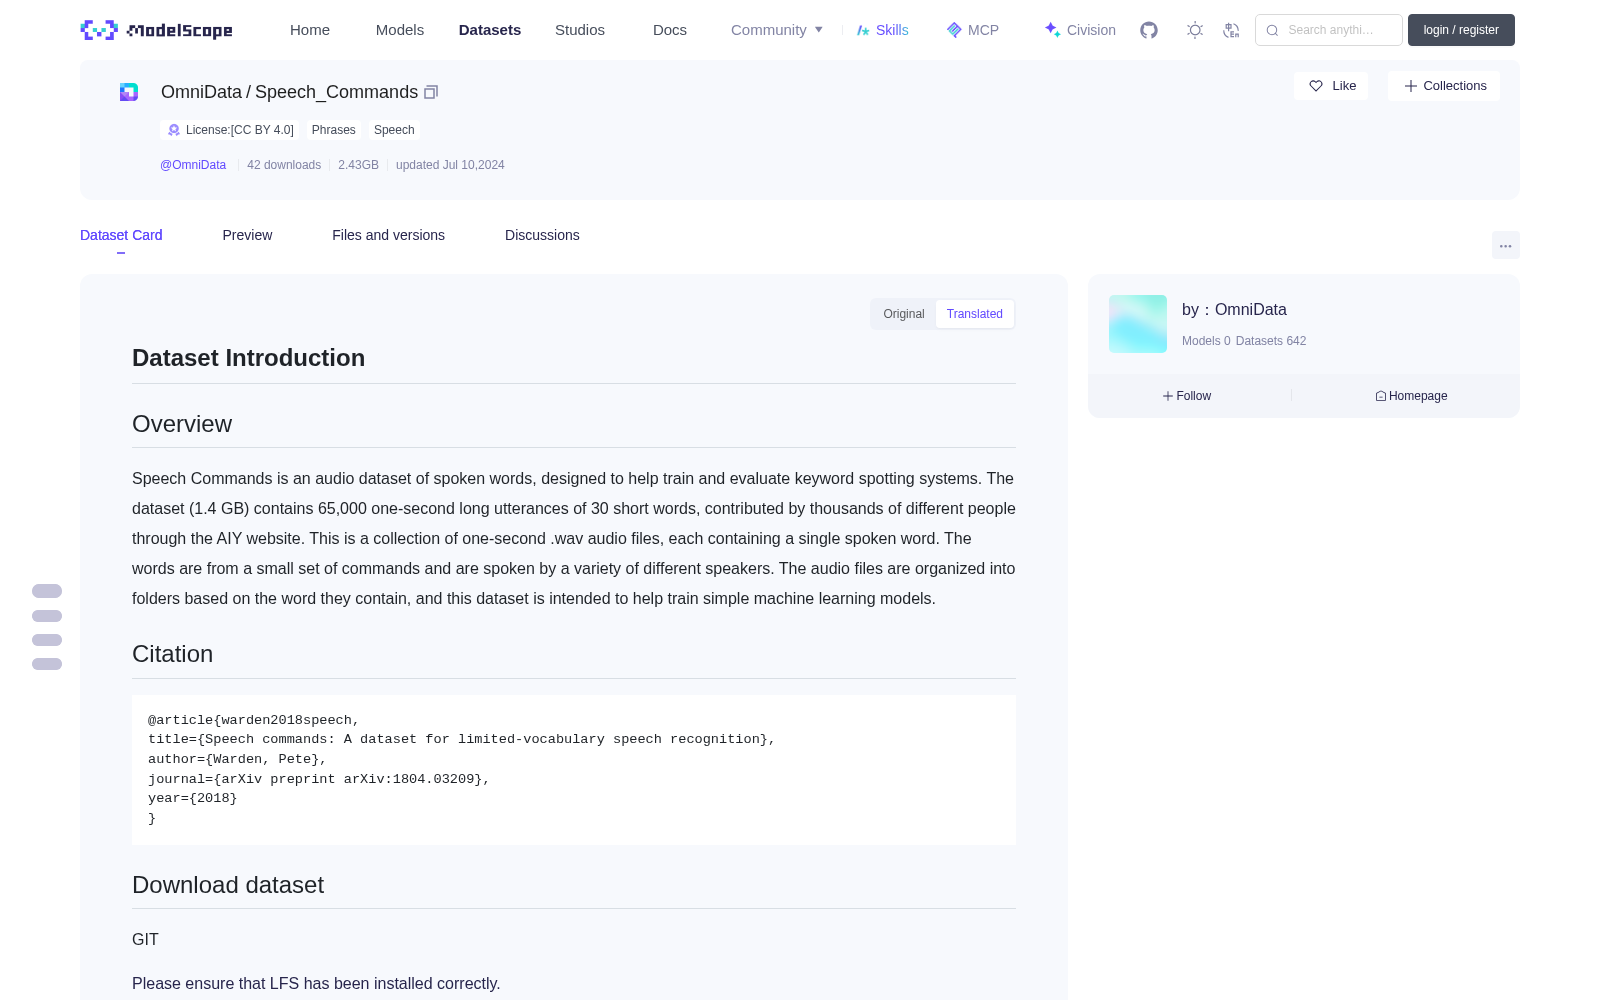Click the "Overview" heading

click(182, 424)
